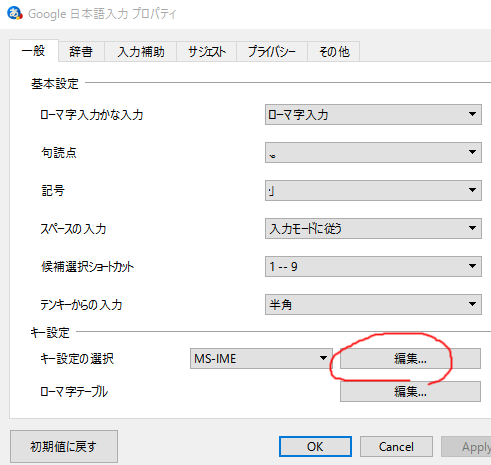
Task: Click the Apply button
Action: click(x=466, y=447)
